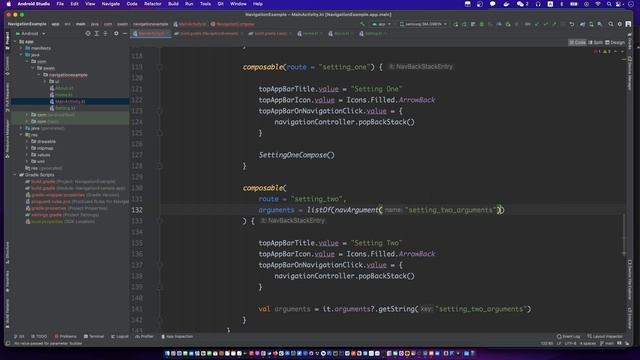Collapse the res folder node
640x360 pixels.
[x=21, y=135]
